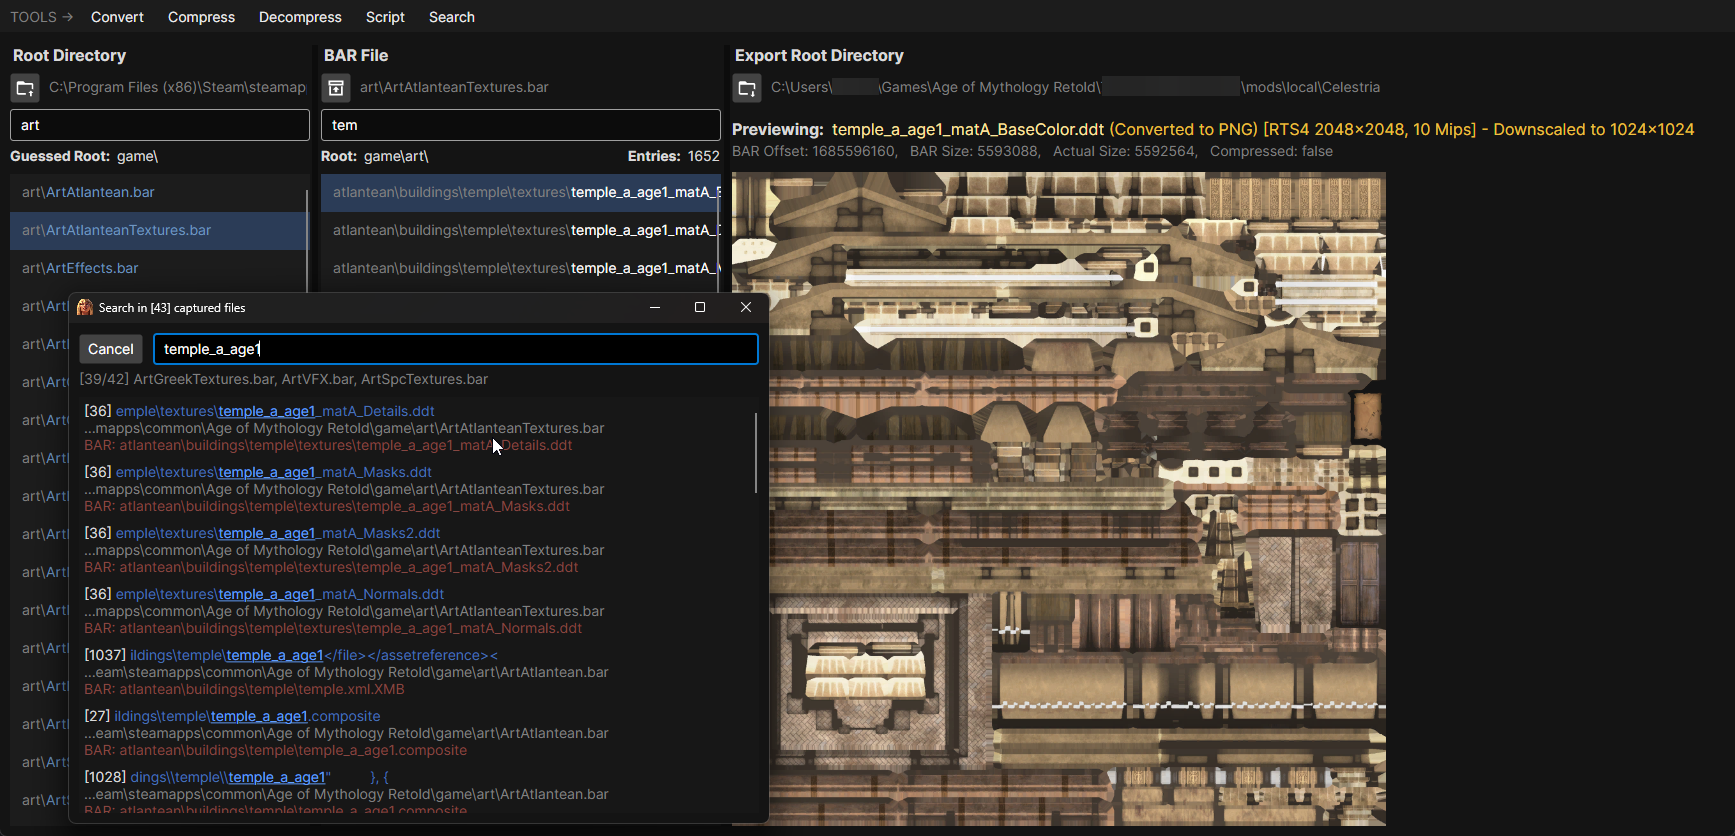Close the Search in captured files dialog

coord(746,307)
